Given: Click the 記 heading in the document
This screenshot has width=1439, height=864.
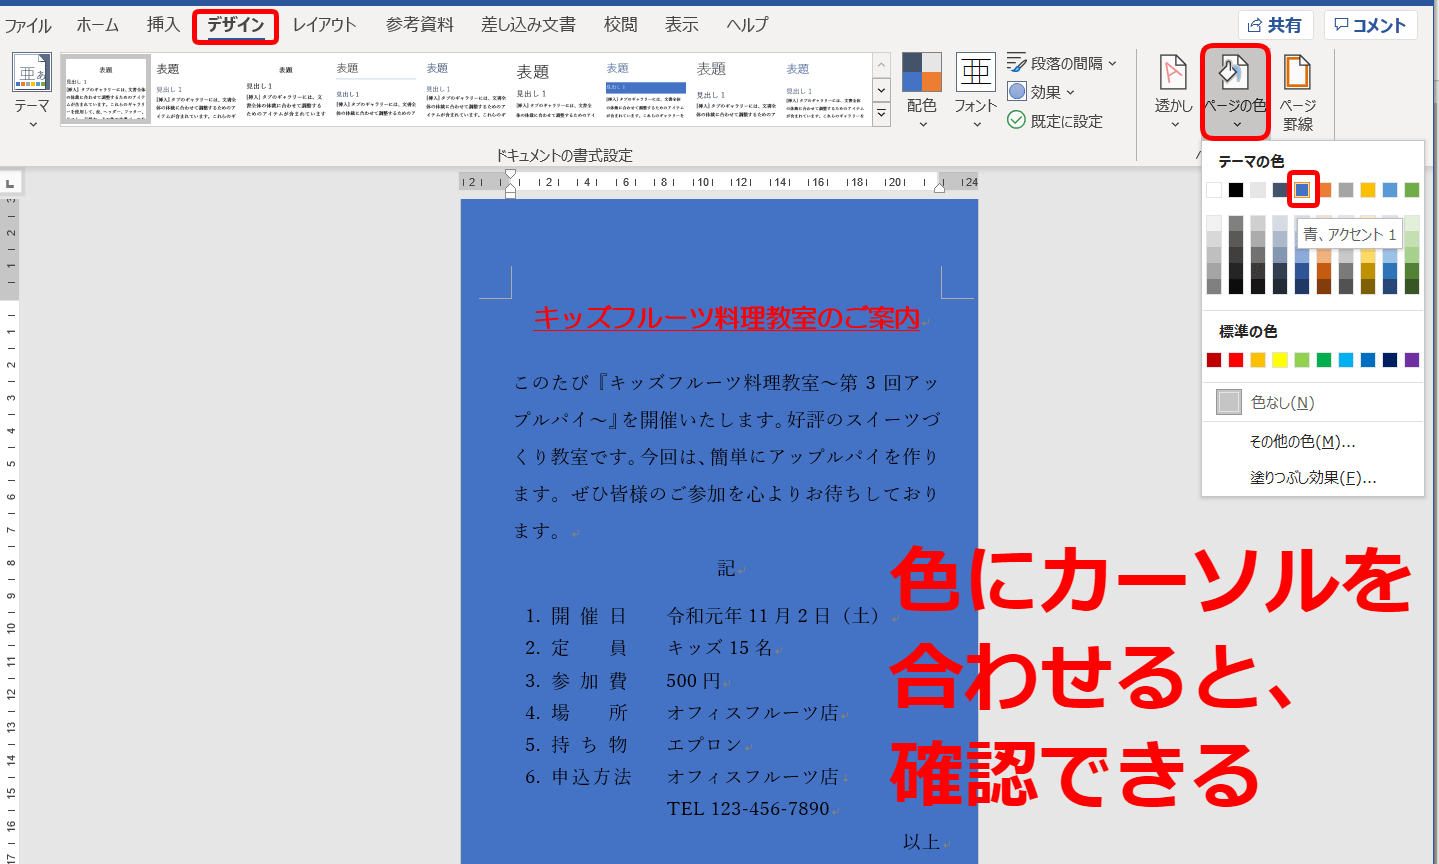Looking at the screenshot, I should [727, 568].
